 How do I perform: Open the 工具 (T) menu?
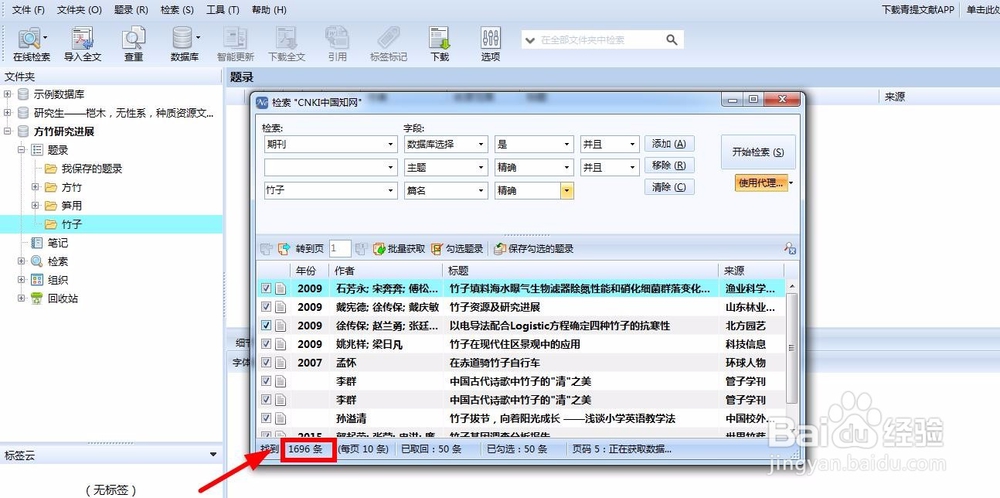coord(223,10)
